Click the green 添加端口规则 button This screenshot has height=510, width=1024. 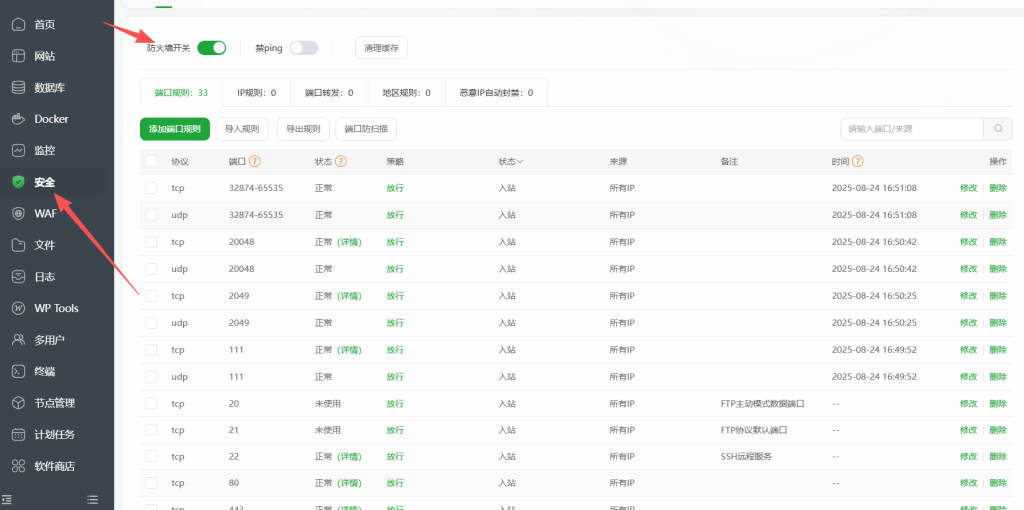175,129
